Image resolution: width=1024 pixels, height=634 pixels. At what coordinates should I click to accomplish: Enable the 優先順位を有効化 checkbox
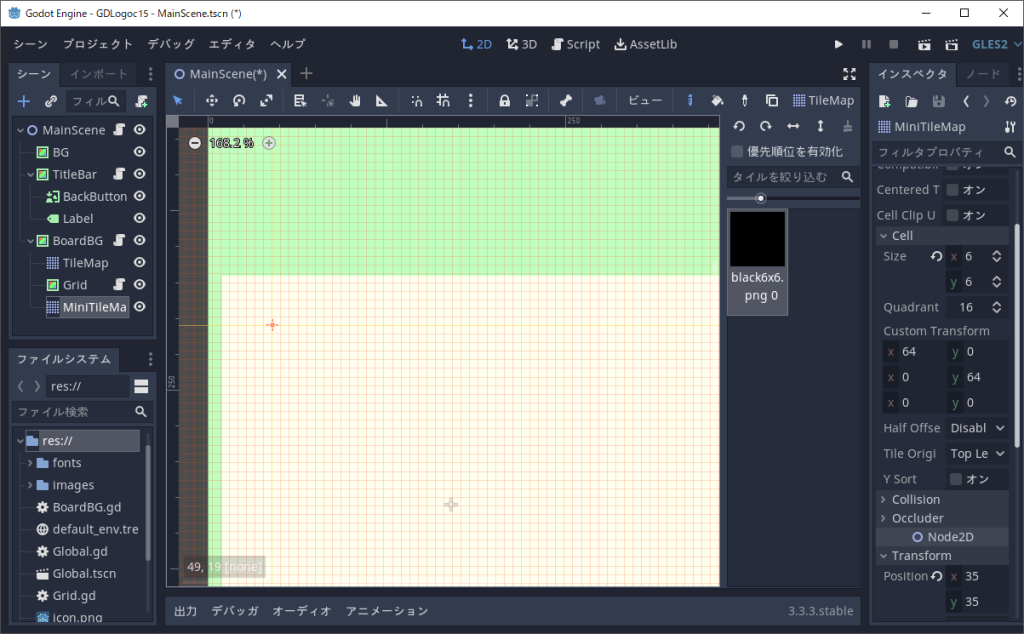738,152
